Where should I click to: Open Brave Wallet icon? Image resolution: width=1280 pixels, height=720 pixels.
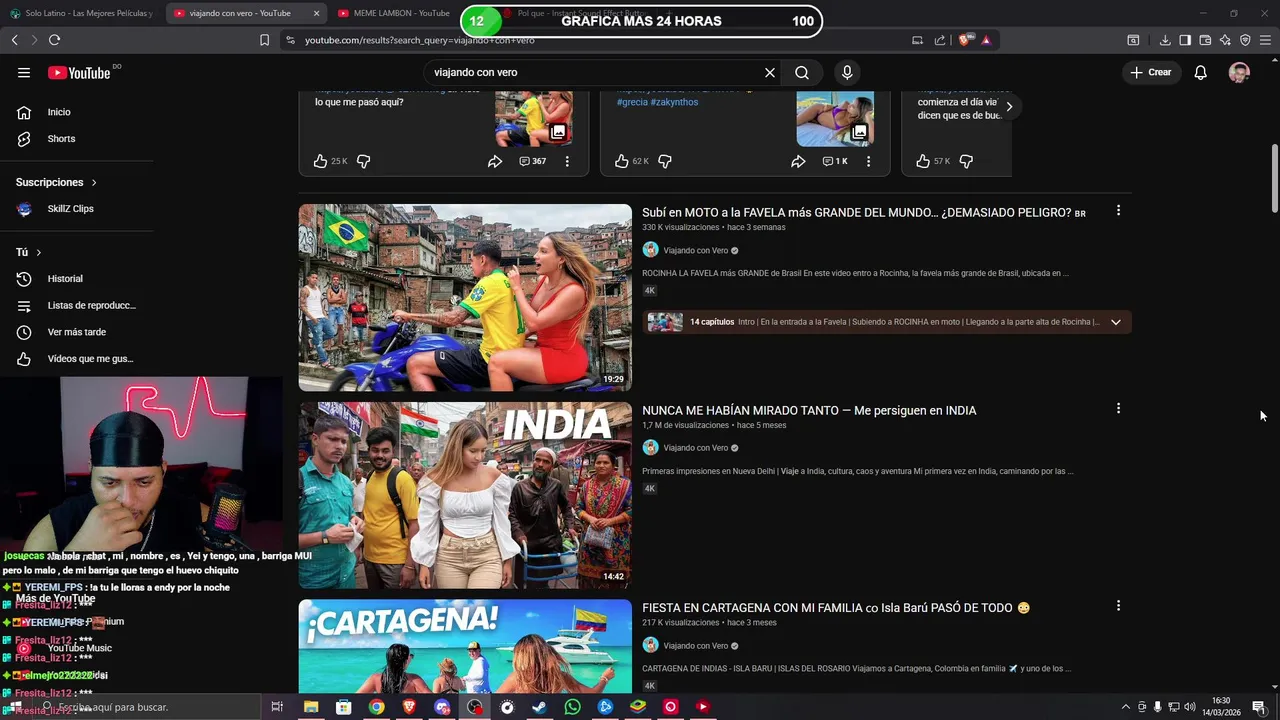point(1205,40)
